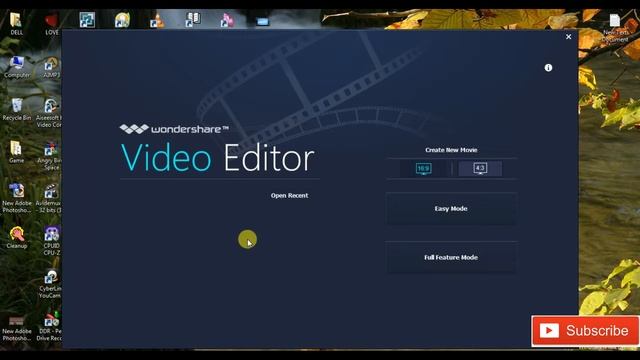Select the AIMP3 desktop shortcut
The width and height of the screenshot is (640, 360).
(51, 67)
